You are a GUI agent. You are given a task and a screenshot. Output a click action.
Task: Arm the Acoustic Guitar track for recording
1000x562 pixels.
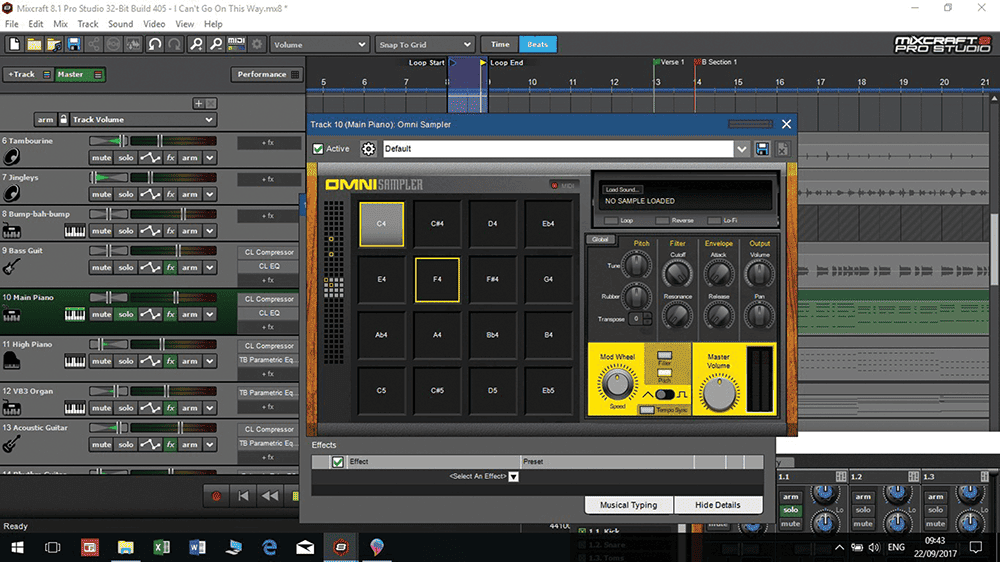point(189,445)
